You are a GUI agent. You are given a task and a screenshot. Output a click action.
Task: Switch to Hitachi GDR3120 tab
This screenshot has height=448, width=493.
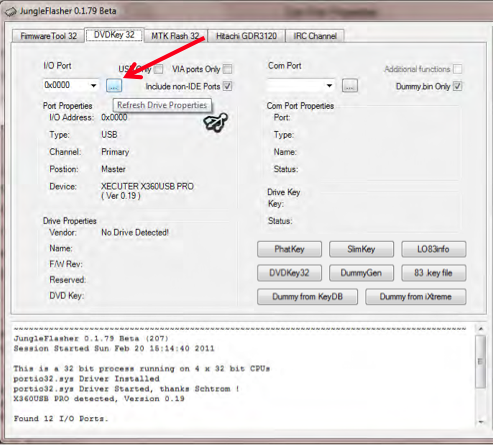(x=246, y=36)
